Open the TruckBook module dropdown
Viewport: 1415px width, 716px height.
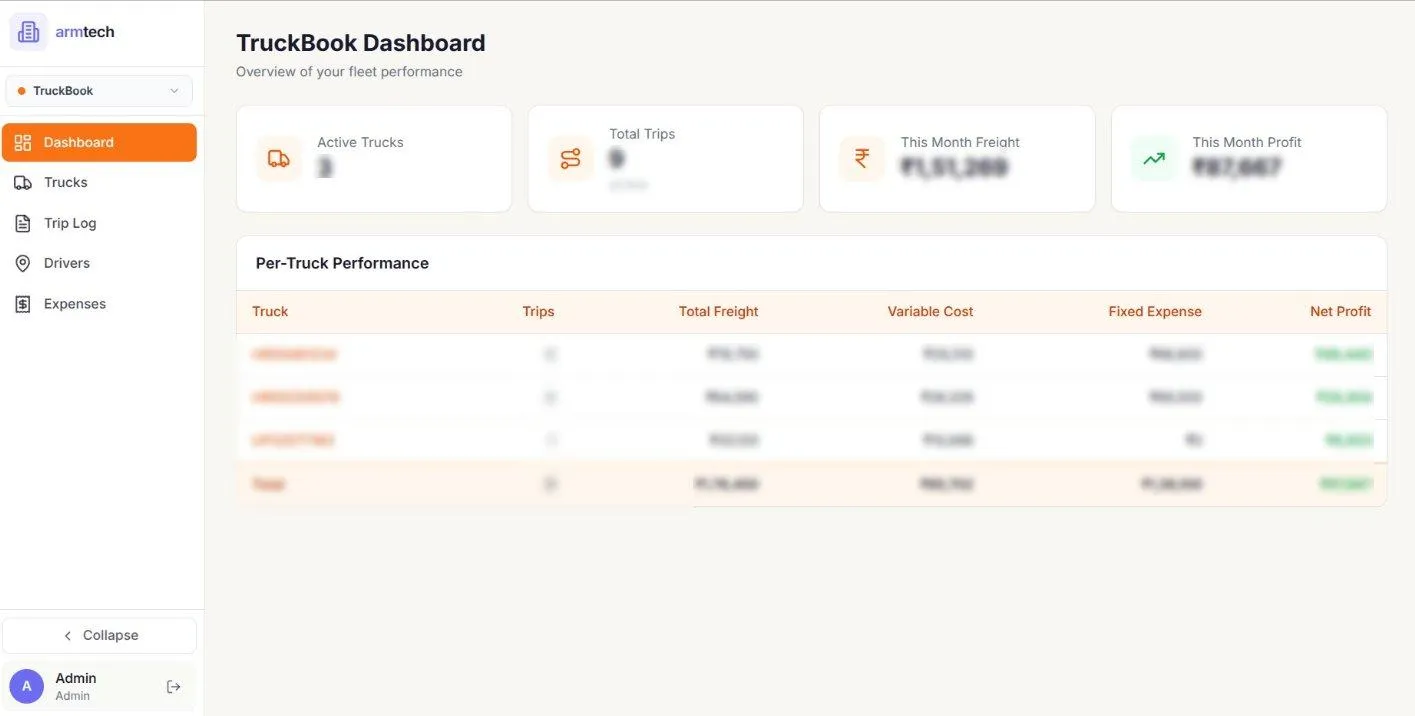tap(99, 91)
